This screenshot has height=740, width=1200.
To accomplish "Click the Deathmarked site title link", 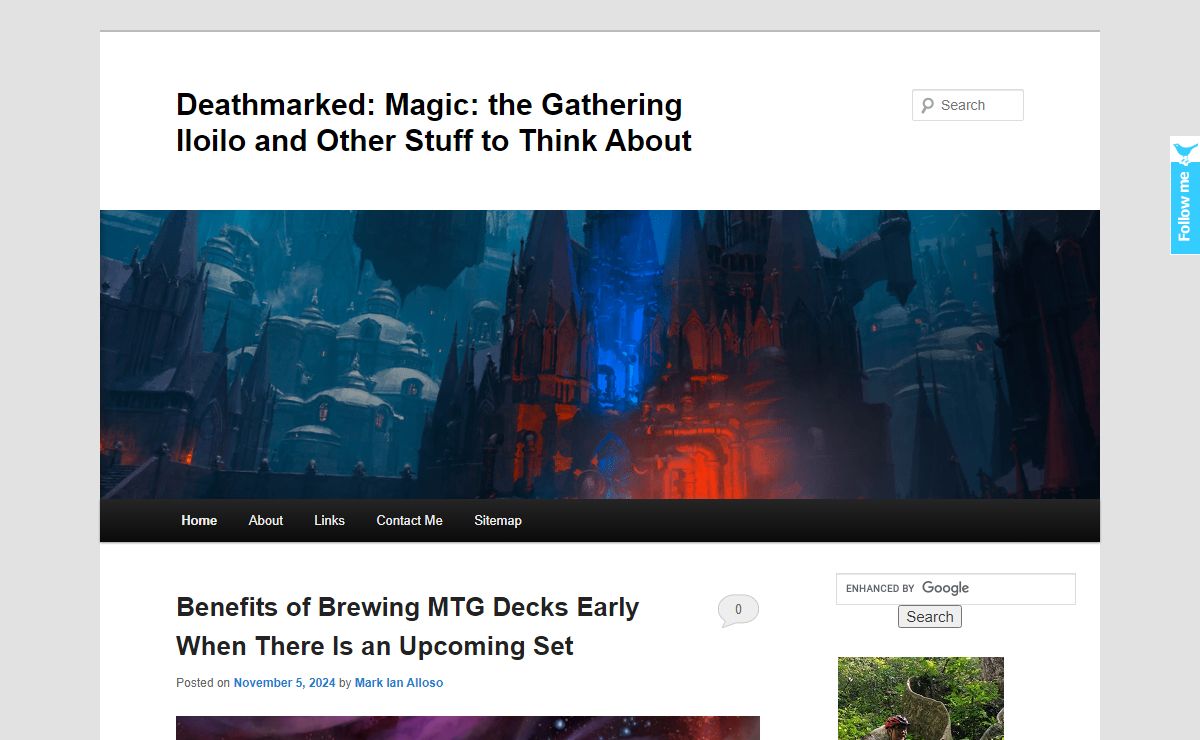I will click(x=434, y=122).
